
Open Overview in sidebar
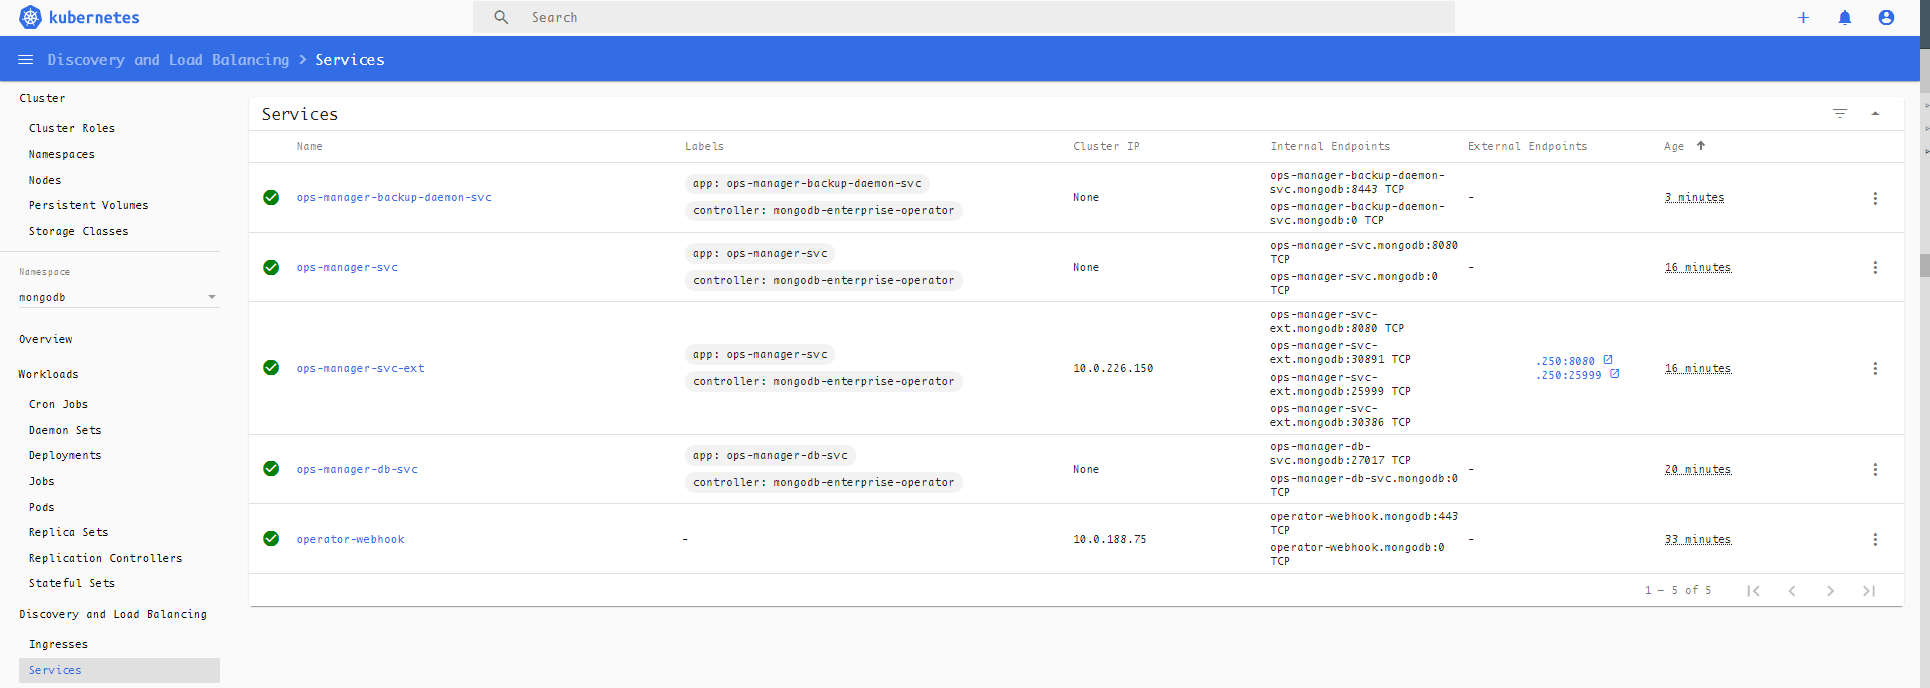coord(46,339)
